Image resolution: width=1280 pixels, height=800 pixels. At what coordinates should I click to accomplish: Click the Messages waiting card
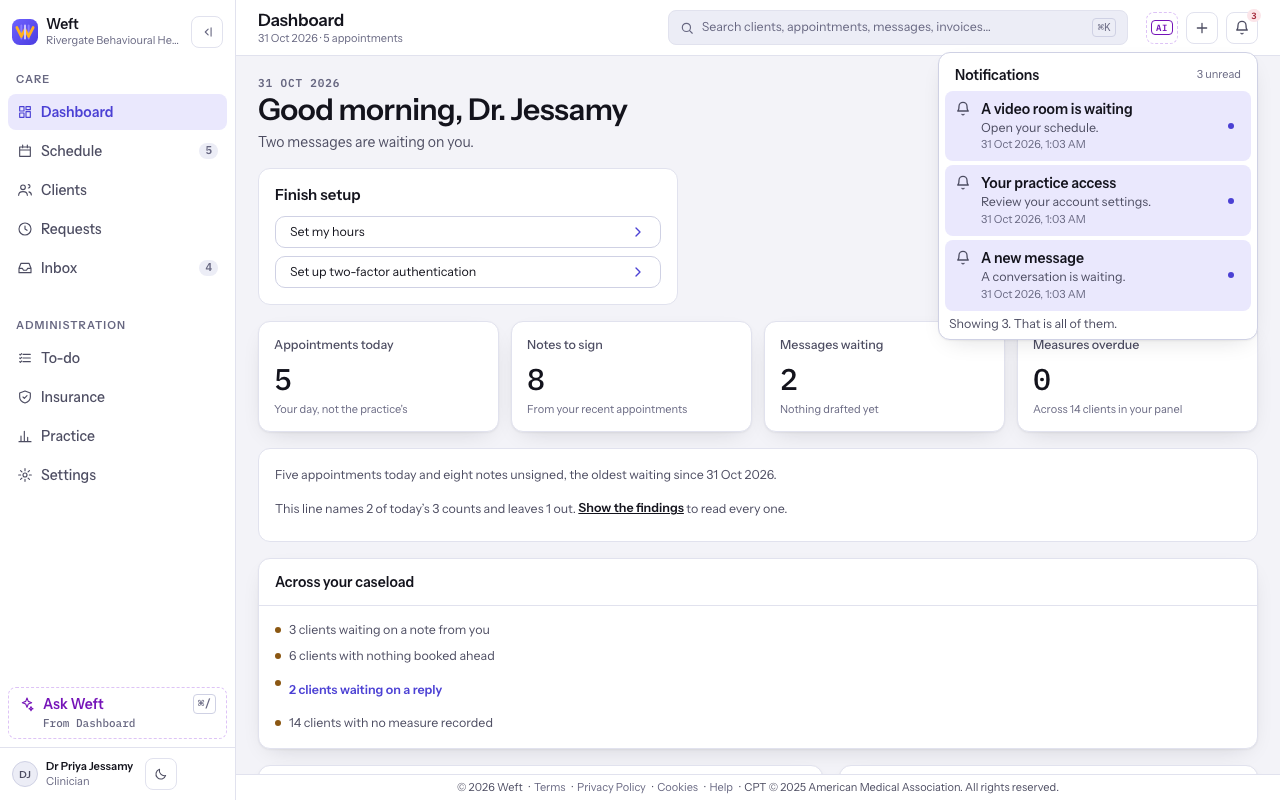click(884, 376)
